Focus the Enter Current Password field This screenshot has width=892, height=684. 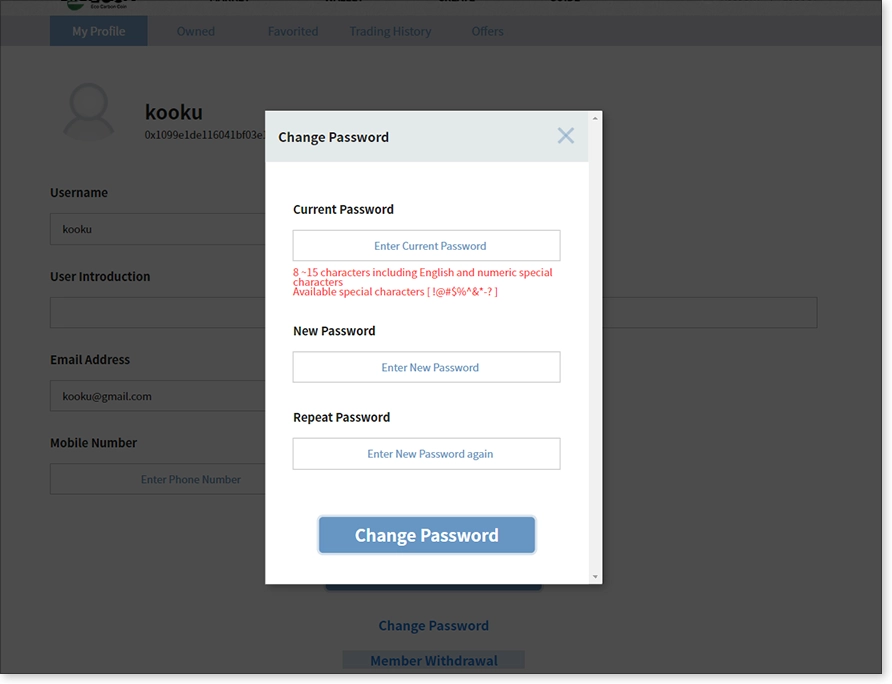click(427, 246)
